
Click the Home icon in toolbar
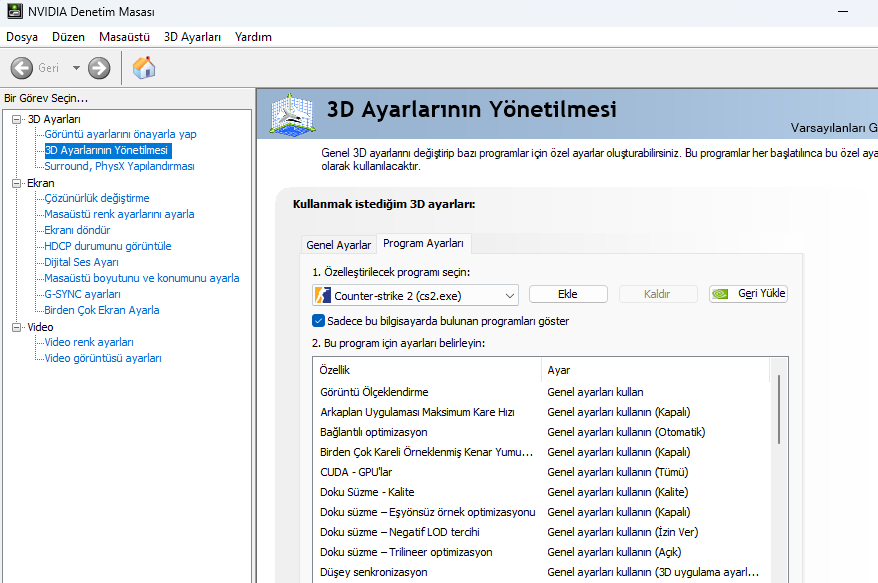click(x=144, y=68)
